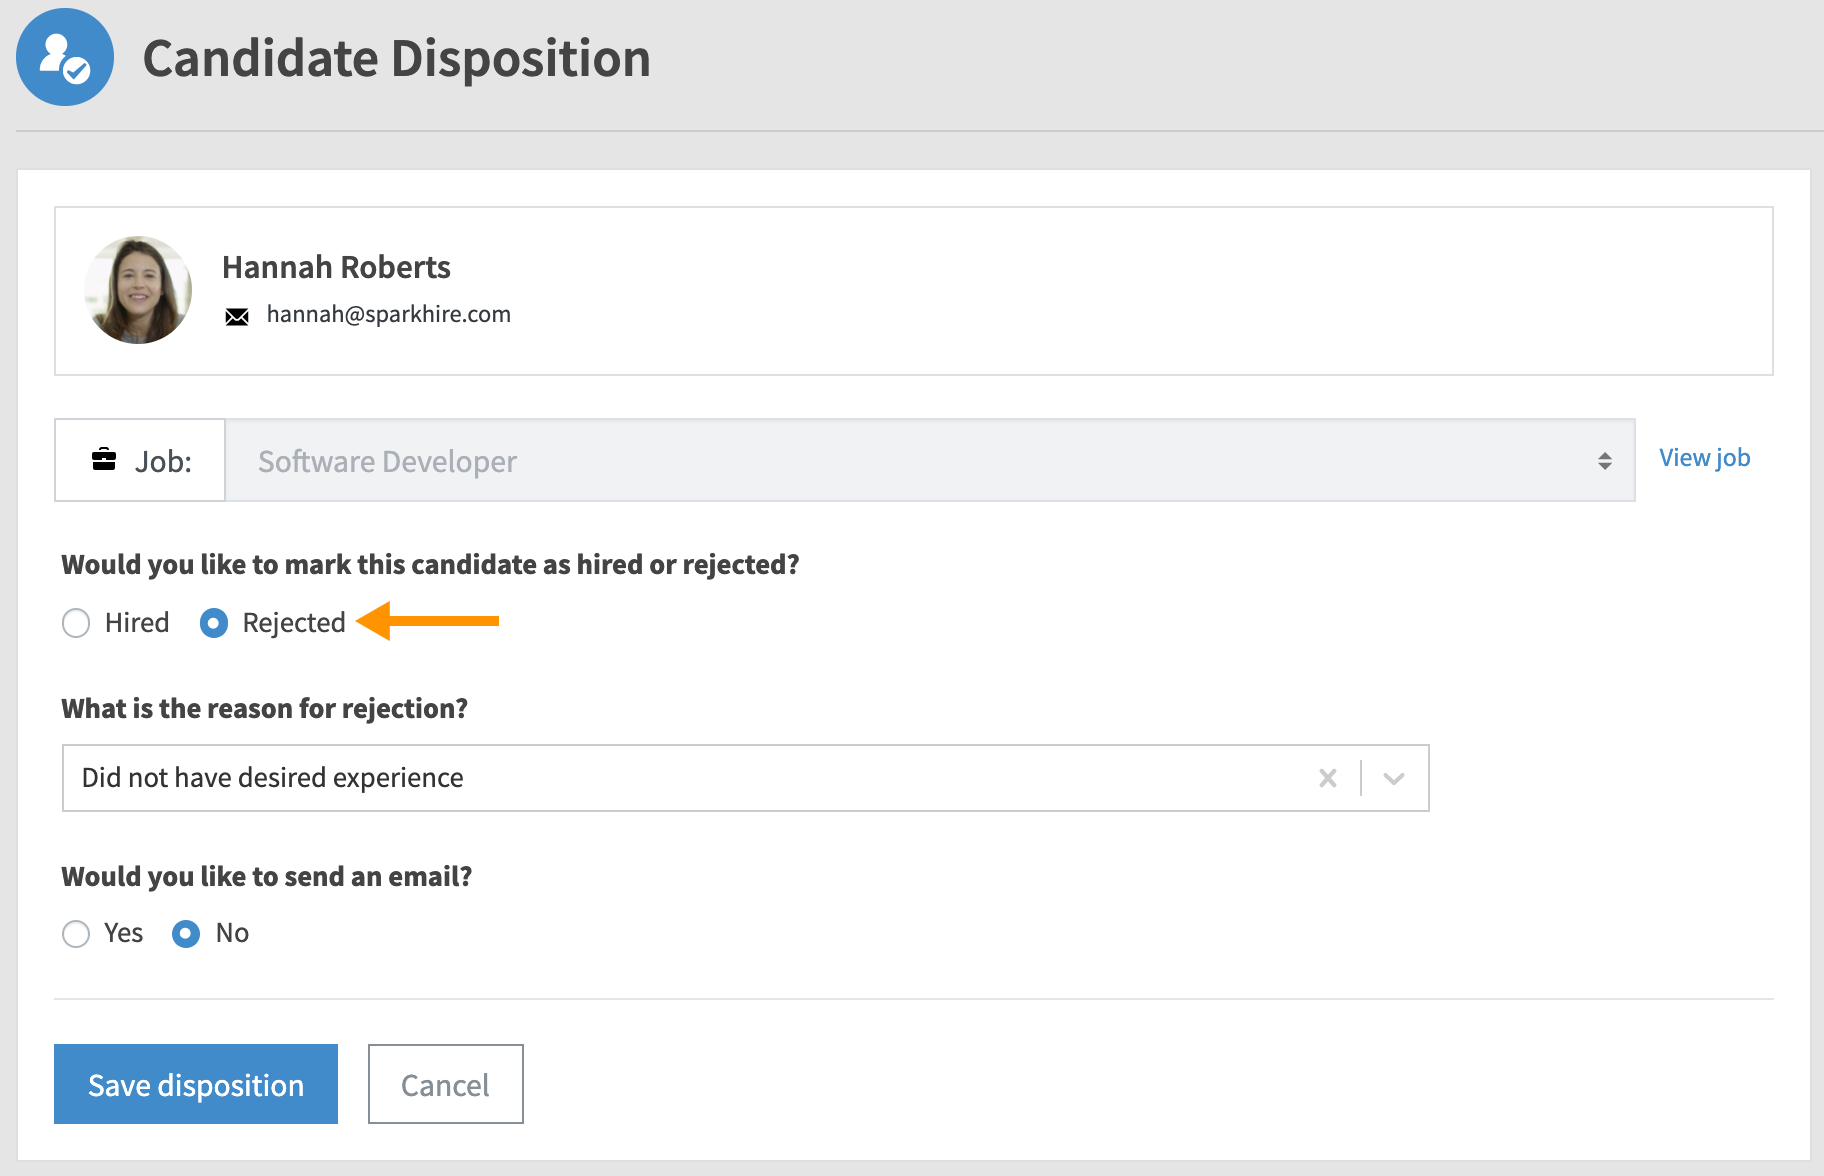Click the Candidate Disposition header icon
1824x1176 pixels.
pyautogui.click(x=65, y=57)
